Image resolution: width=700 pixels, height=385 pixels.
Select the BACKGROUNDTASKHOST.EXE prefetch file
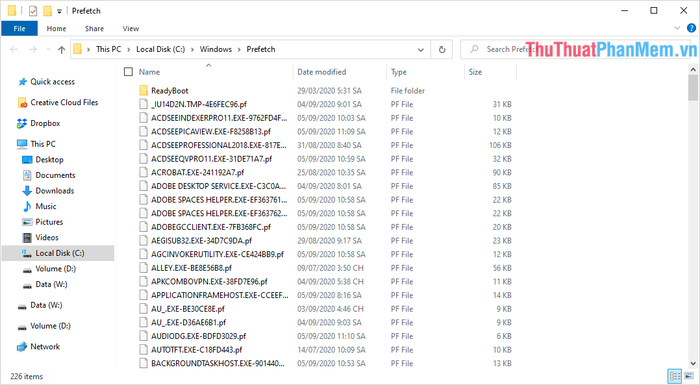(x=218, y=364)
